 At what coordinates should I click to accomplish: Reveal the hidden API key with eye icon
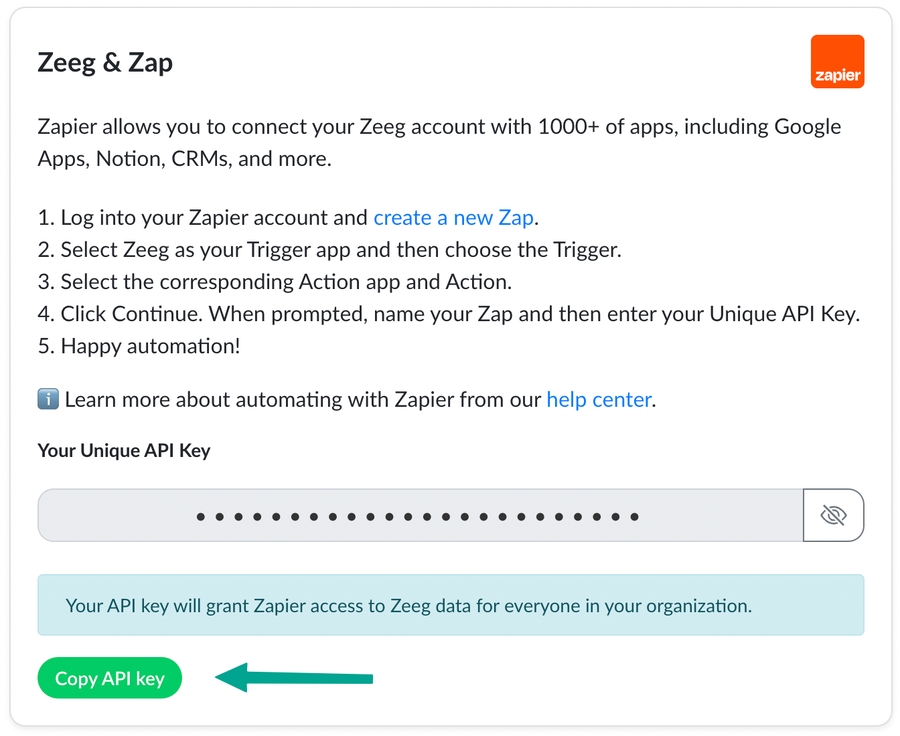(x=833, y=515)
